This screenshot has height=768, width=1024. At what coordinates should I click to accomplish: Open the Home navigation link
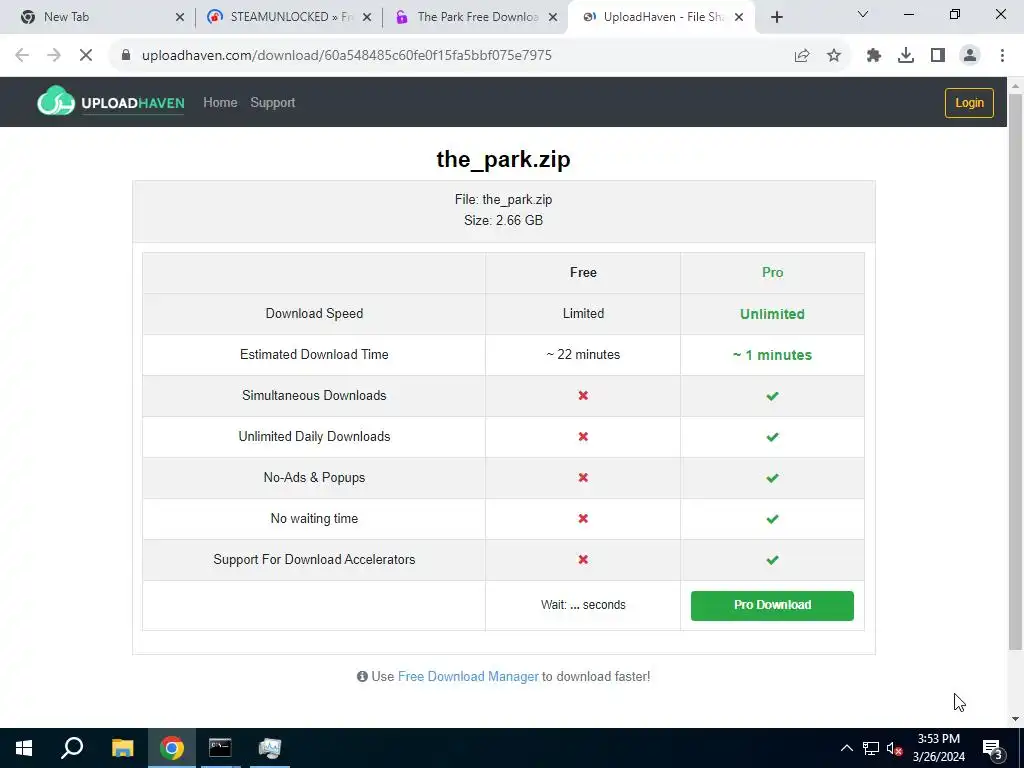click(220, 103)
